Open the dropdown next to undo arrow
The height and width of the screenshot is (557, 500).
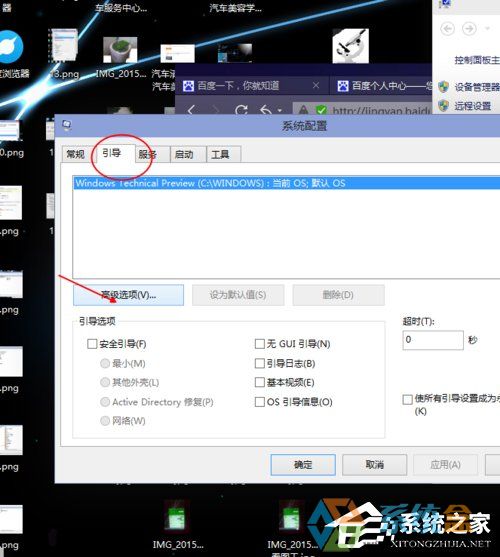280,110
